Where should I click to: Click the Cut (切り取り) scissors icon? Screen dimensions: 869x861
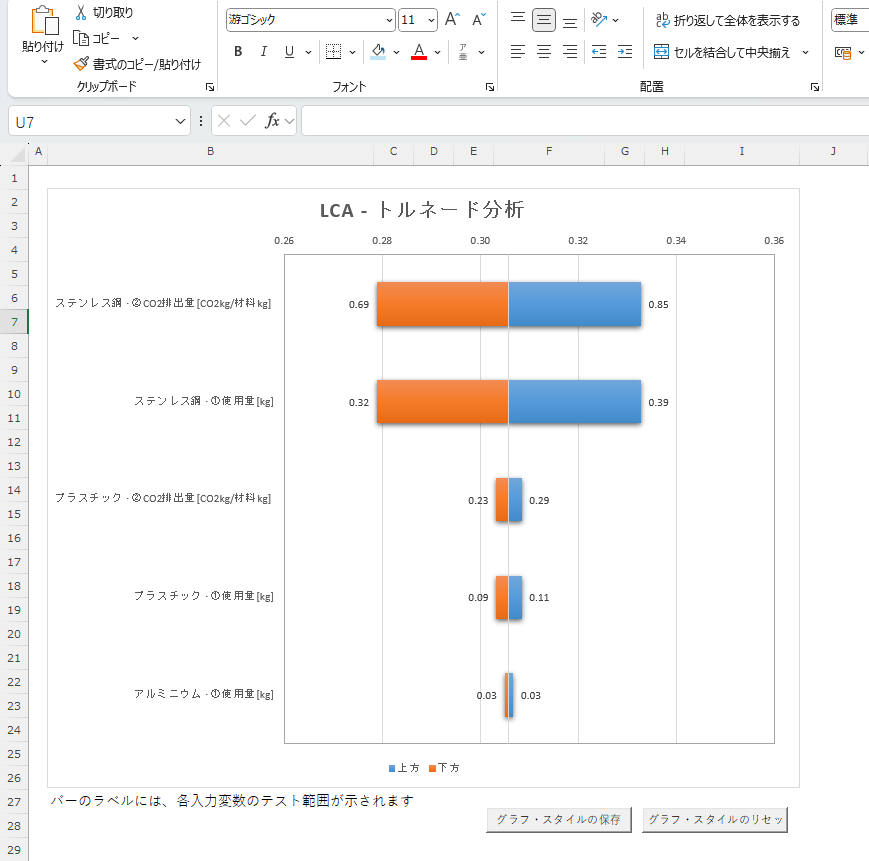pyautogui.click(x=81, y=12)
